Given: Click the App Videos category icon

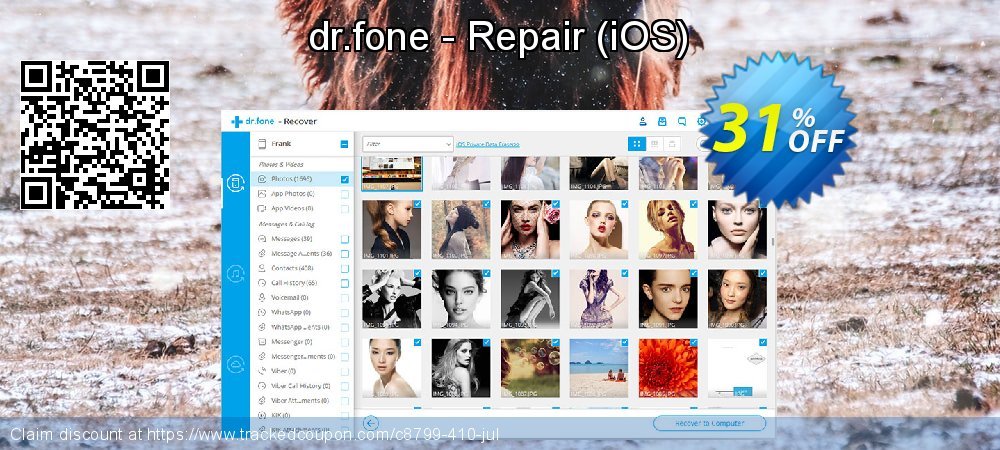Looking at the screenshot, I should [x=261, y=208].
